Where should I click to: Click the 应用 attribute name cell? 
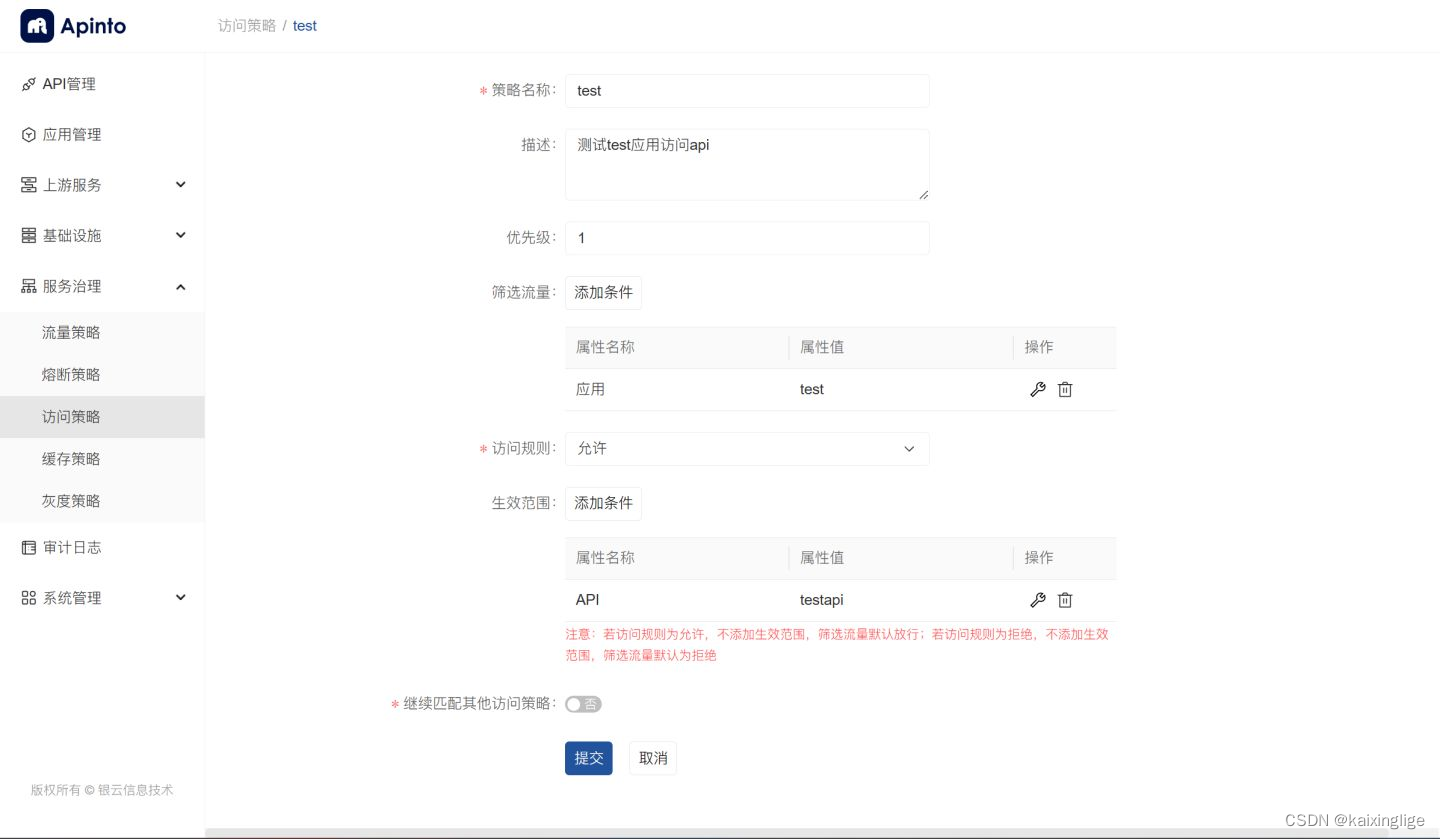pos(677,390)
